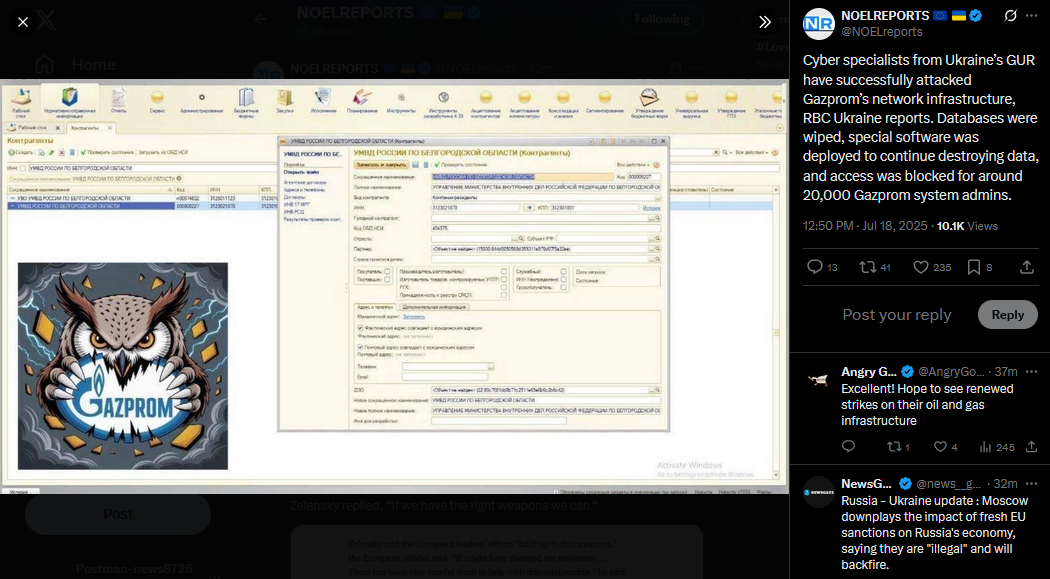Close the full-screen image viewer
This screenshot has height=579, width=1050.
[23, 22]
